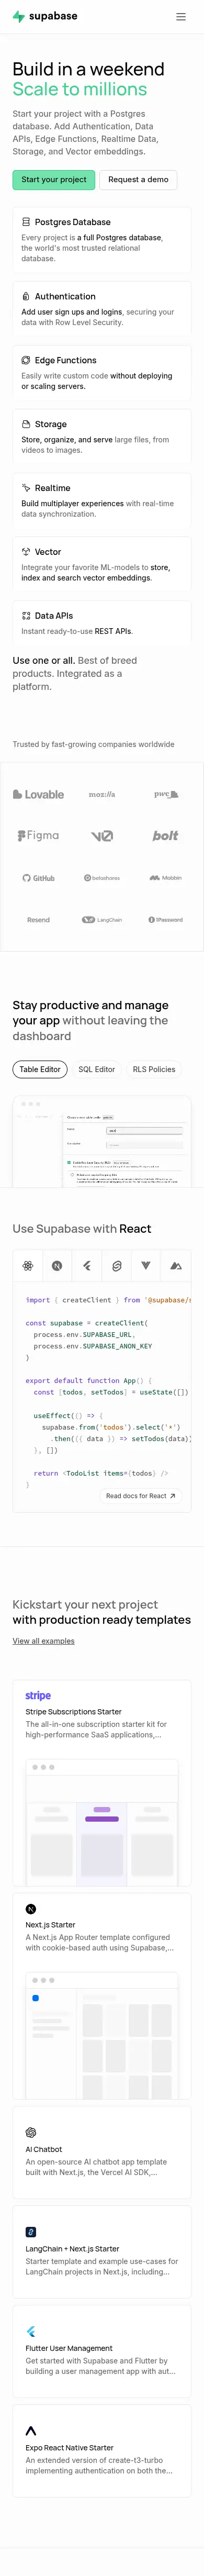Select the Nuxt framework icon
Image resolution: width=204 pixels, height=2576 pixels.
(176, 1266)
